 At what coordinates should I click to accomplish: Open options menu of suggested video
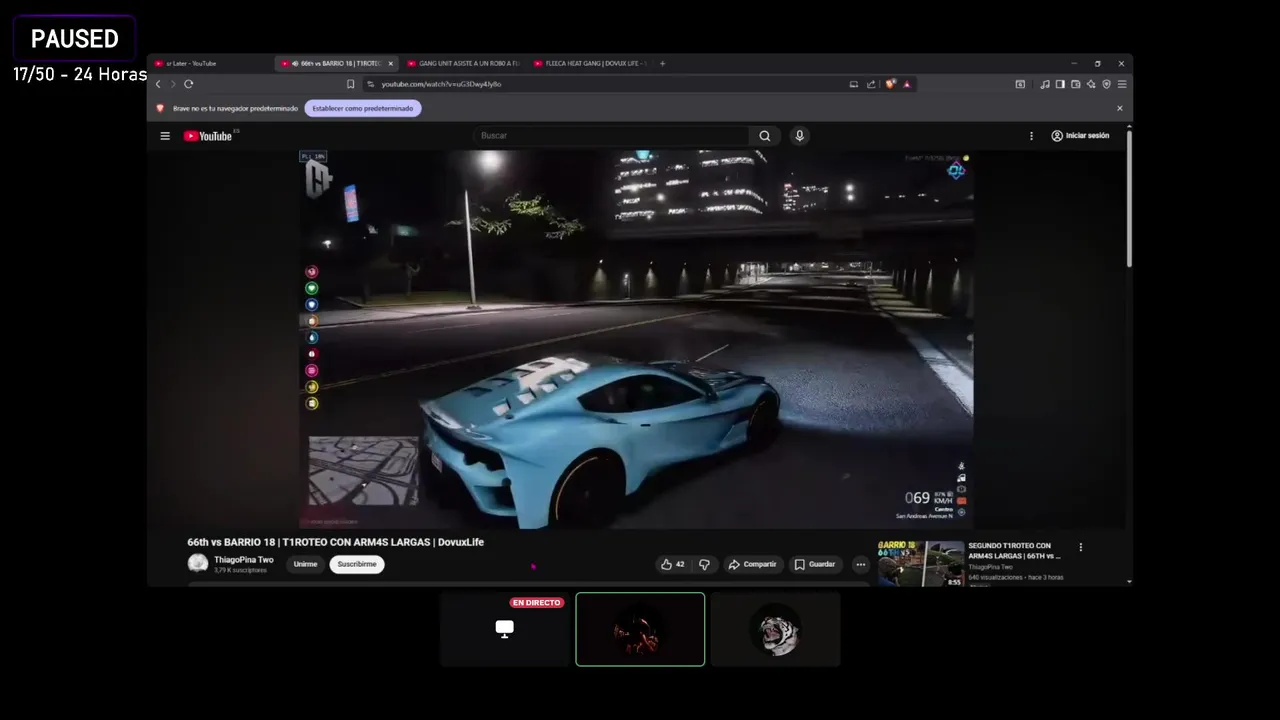click(x=1080, y=547)
